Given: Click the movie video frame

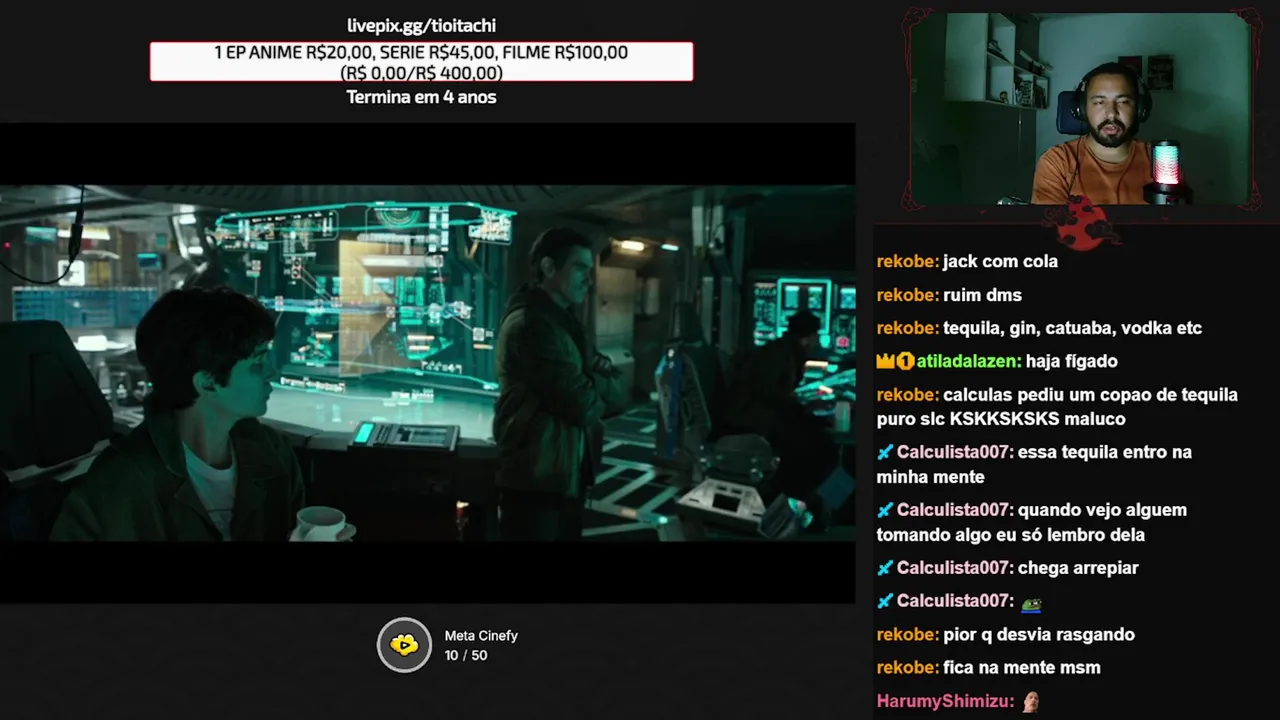Looking at the screenshot, I should point(427,363).
